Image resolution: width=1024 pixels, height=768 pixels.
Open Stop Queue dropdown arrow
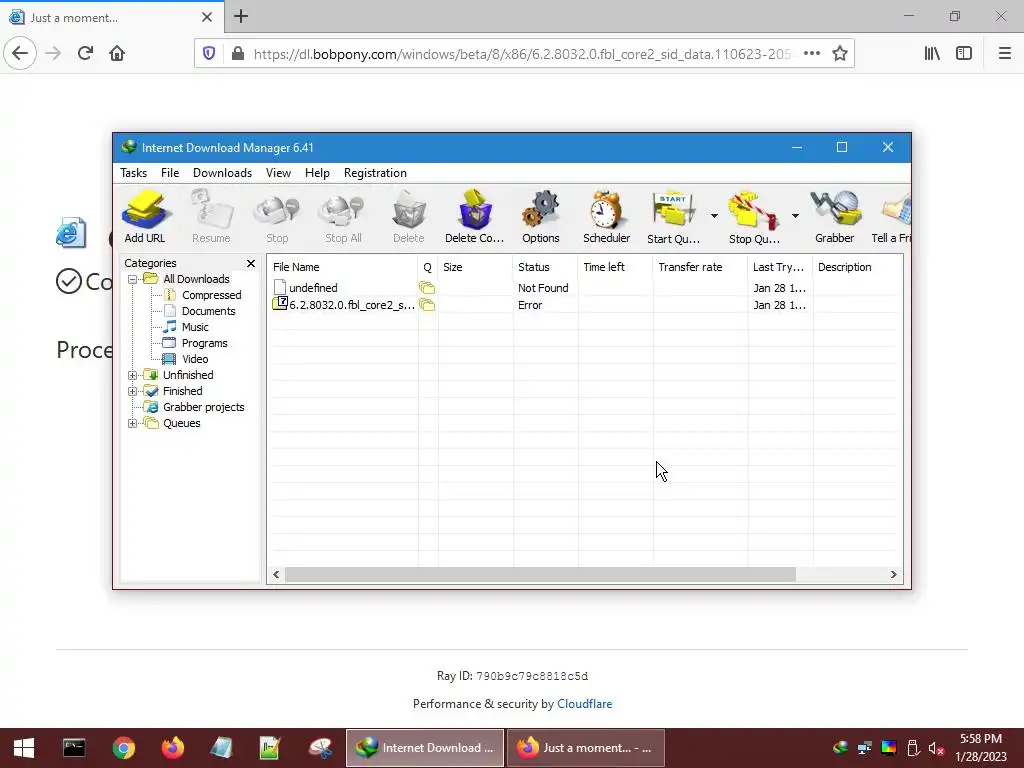click(795, 216)
